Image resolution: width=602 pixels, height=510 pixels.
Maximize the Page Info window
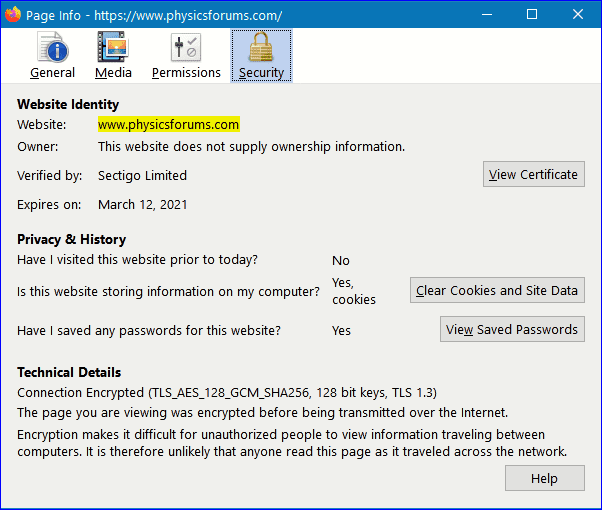click(x=531, y=14)
